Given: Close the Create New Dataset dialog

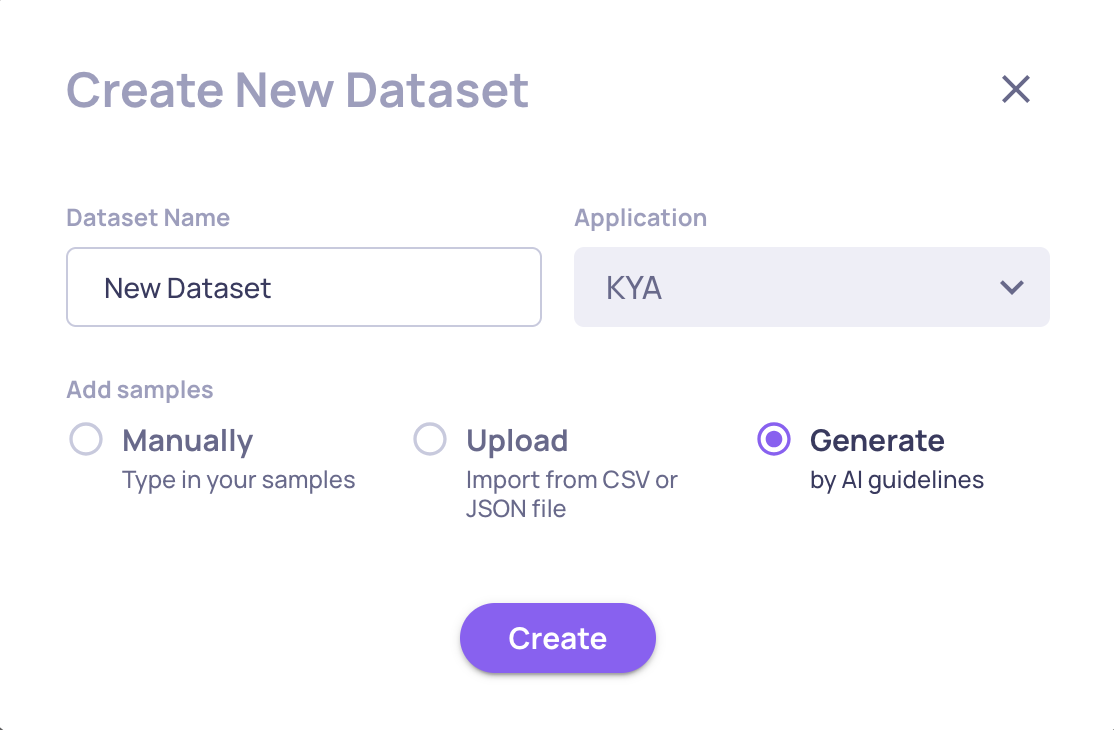Looking at the screenshot, I should pos(1015,90).
